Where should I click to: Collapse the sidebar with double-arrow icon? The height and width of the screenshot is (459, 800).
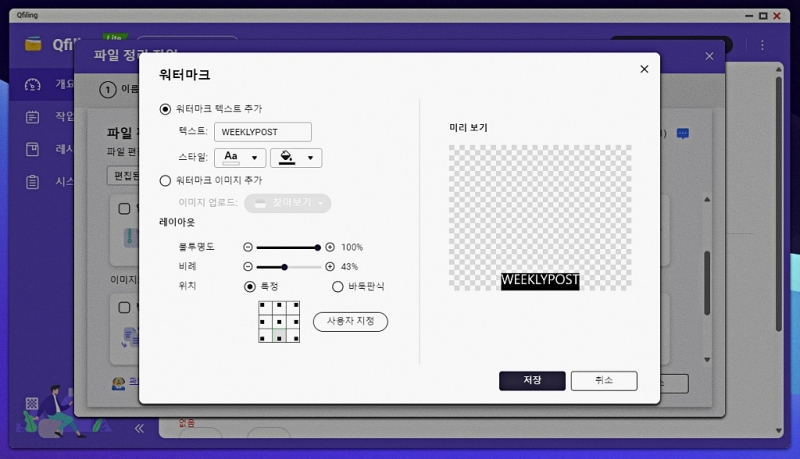tap(140, 428)
